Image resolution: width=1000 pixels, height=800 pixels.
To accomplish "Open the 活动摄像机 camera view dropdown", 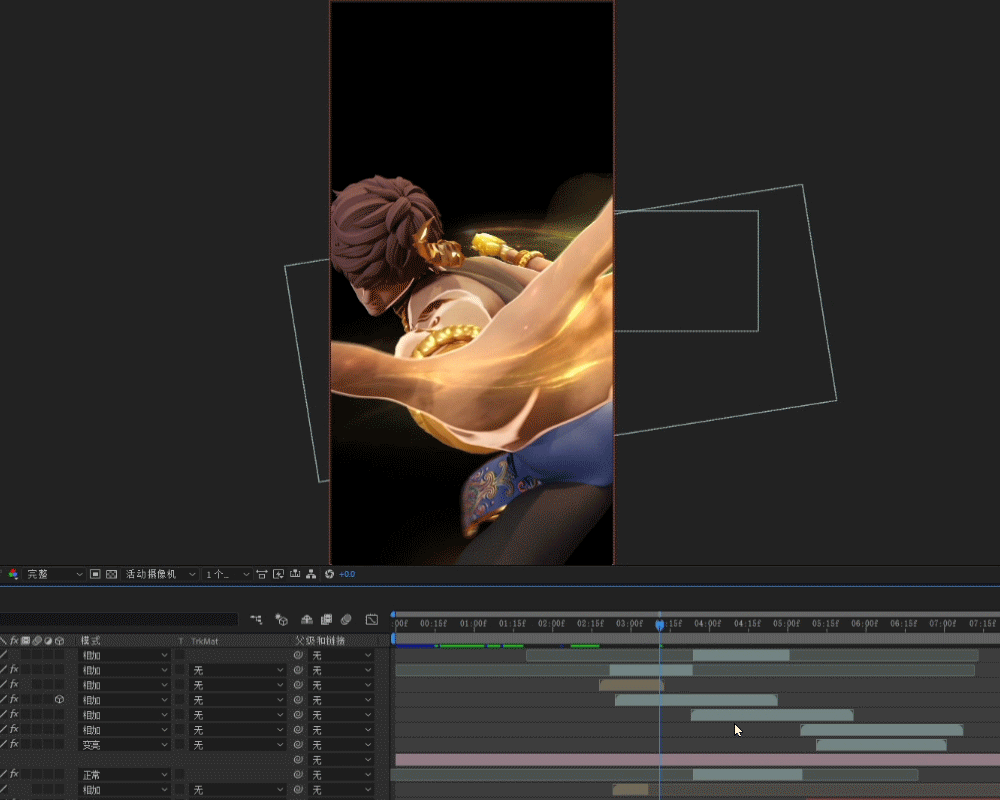I will click(160, 574).
